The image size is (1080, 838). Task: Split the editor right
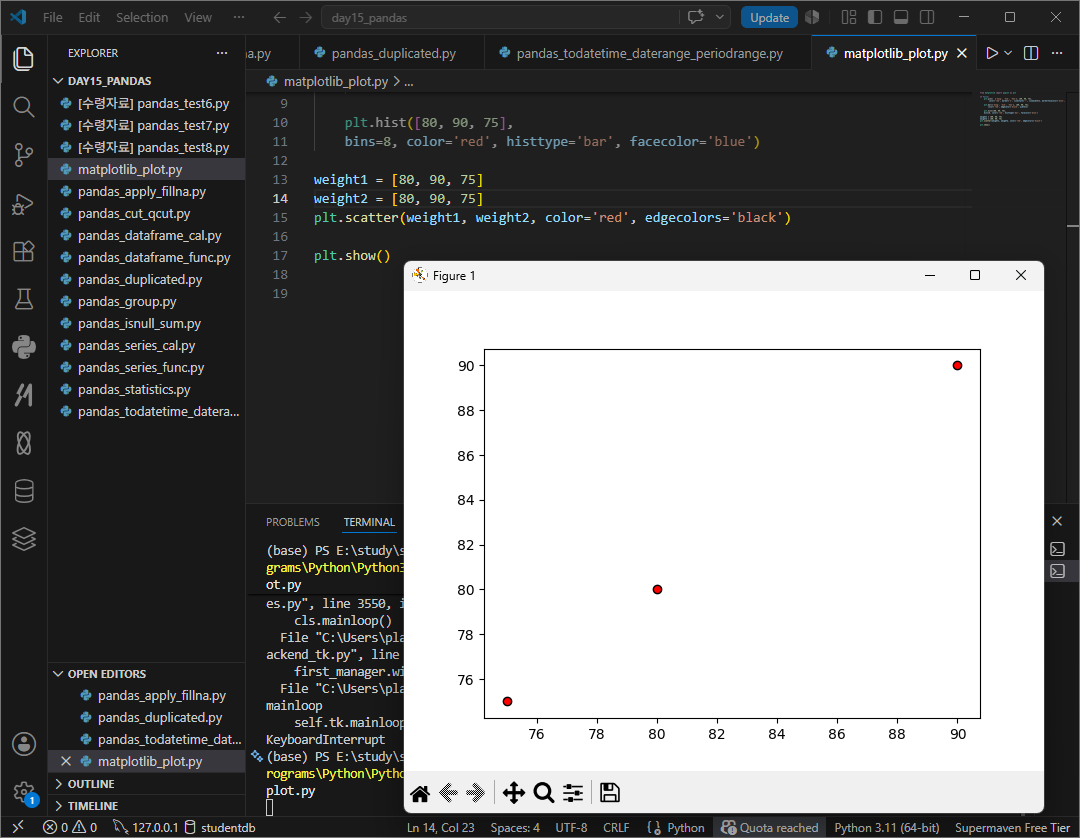click(x=1031, y=53)
